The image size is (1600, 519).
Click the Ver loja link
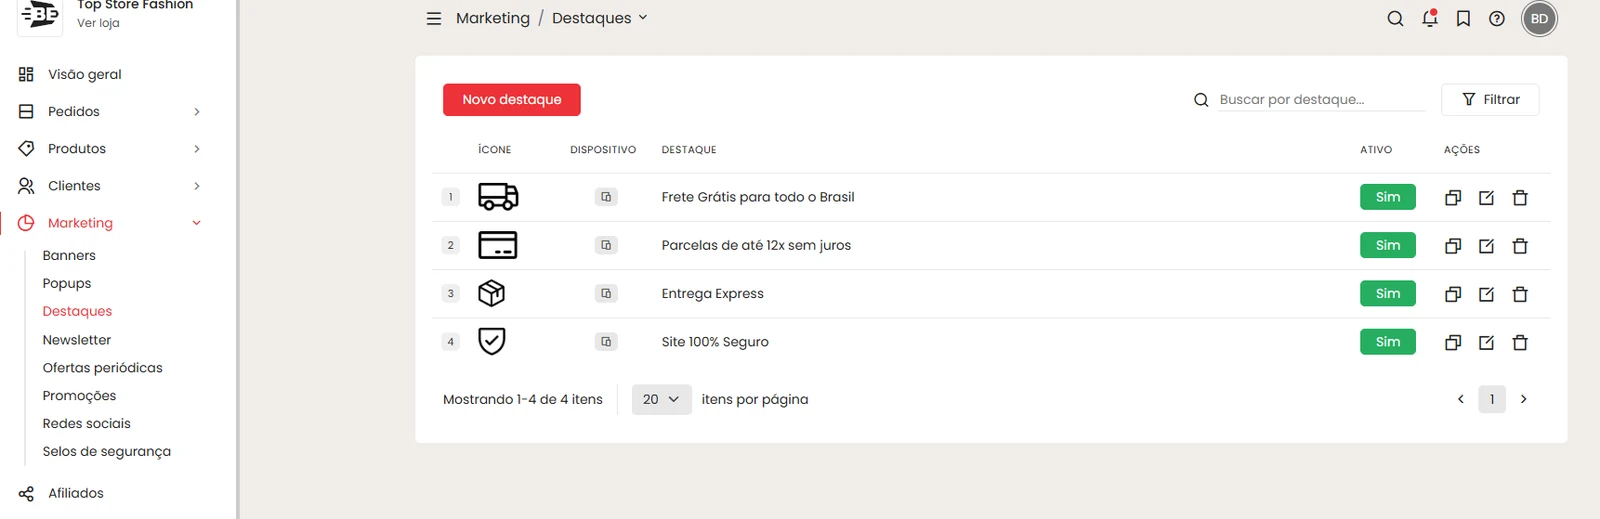98,23
